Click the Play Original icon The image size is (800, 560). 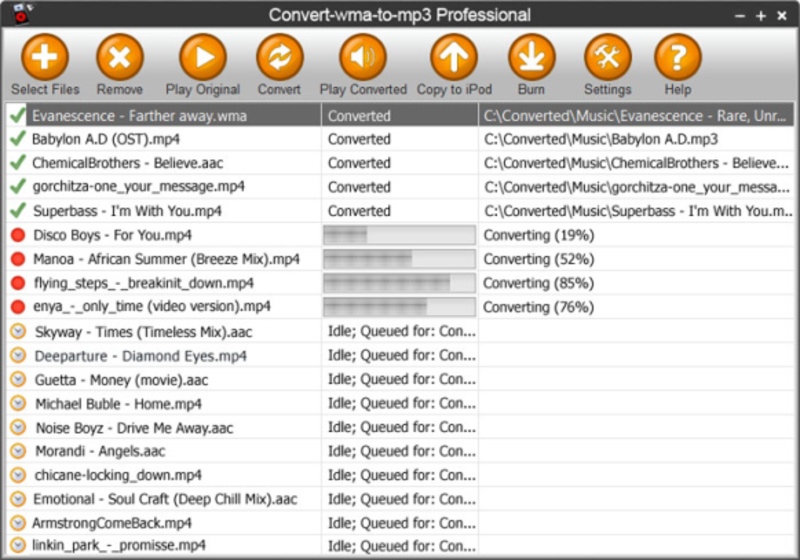203,57
